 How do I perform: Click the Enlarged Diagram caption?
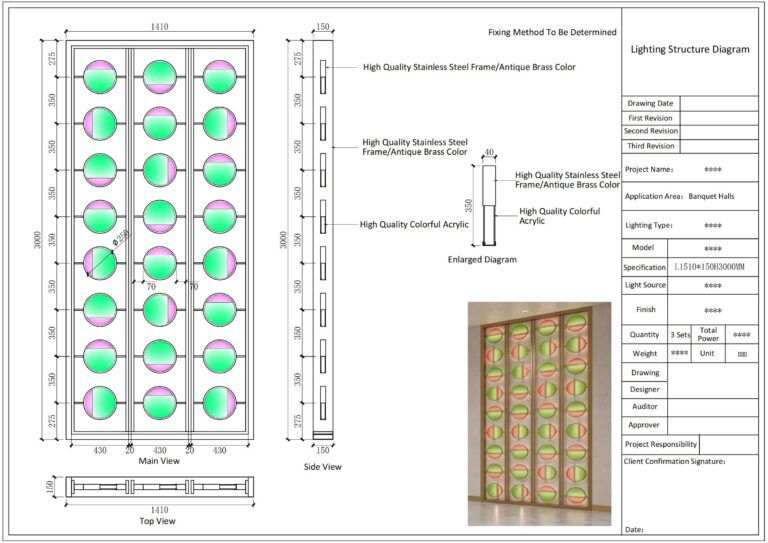click(482, 259)
